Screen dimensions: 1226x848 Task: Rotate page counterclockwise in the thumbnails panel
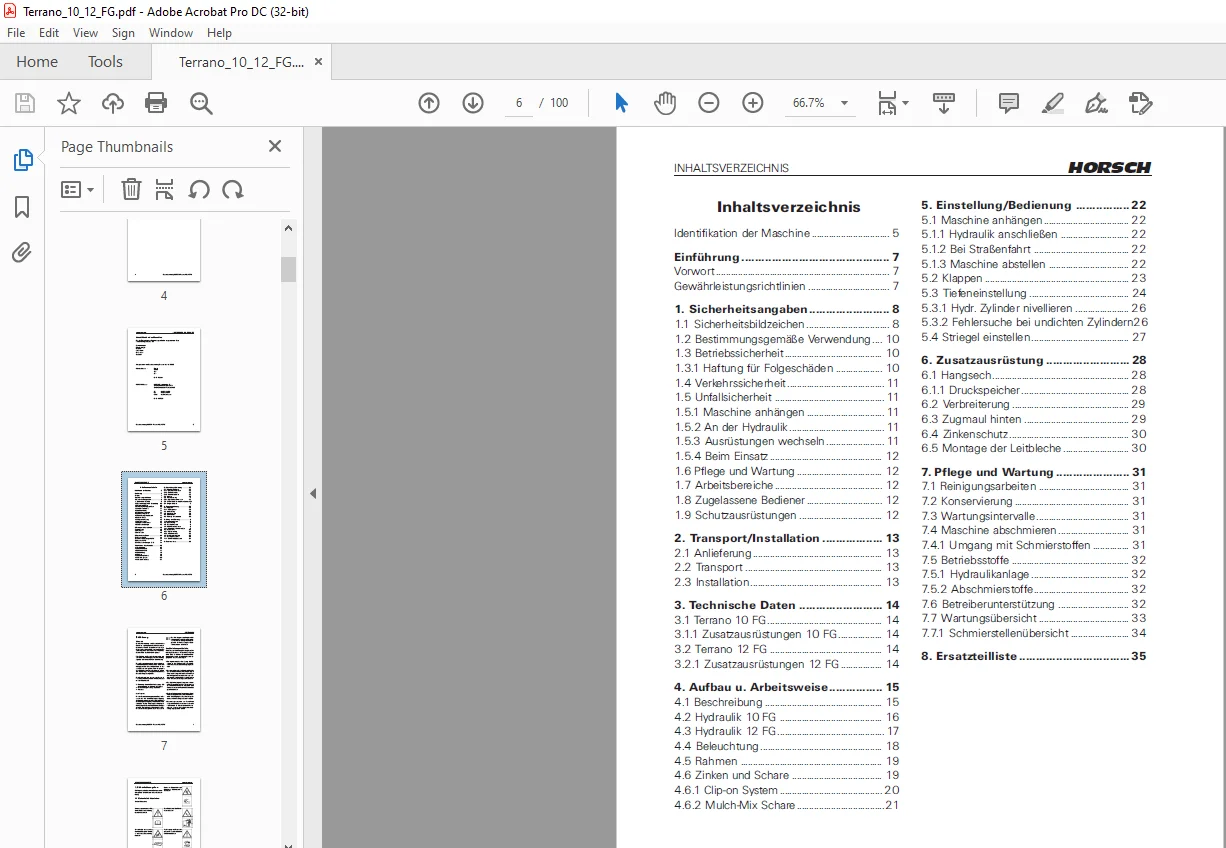[199, 189]
